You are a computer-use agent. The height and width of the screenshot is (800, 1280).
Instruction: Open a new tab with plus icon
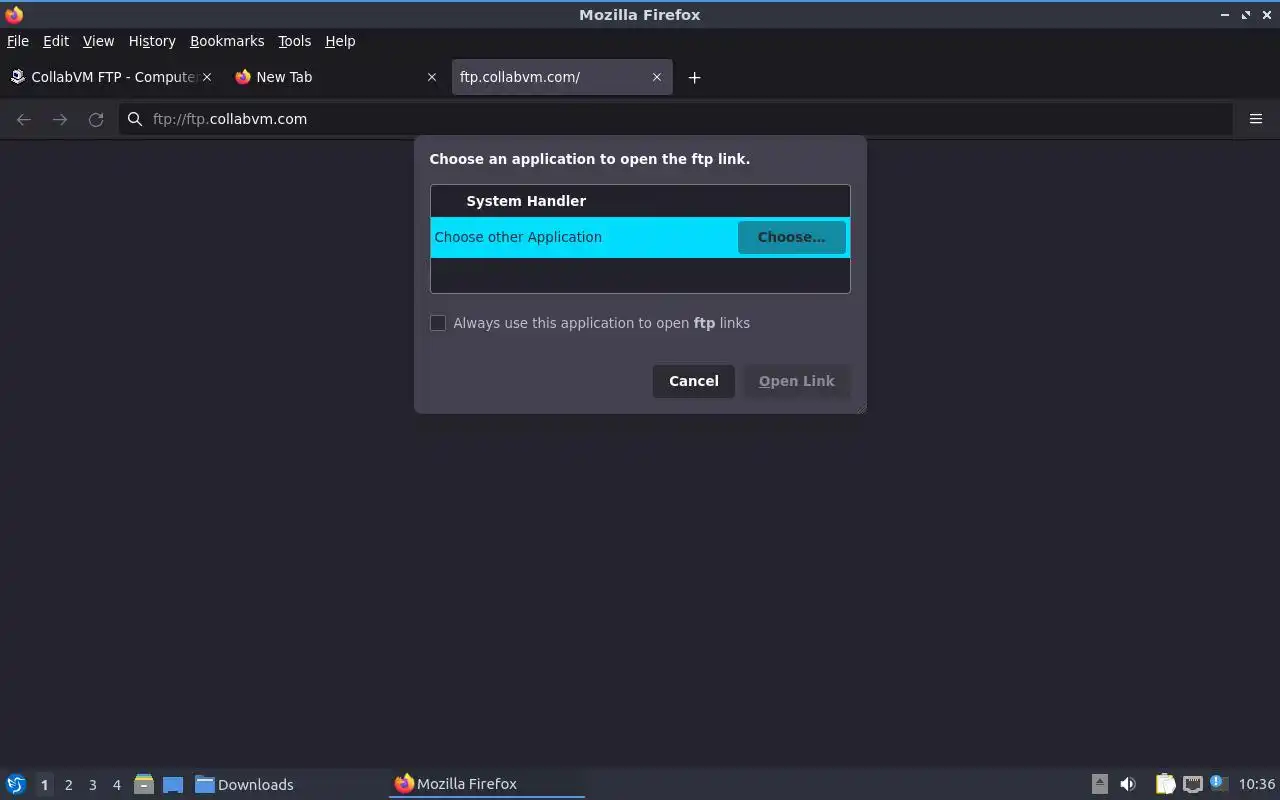pos(694,77)
